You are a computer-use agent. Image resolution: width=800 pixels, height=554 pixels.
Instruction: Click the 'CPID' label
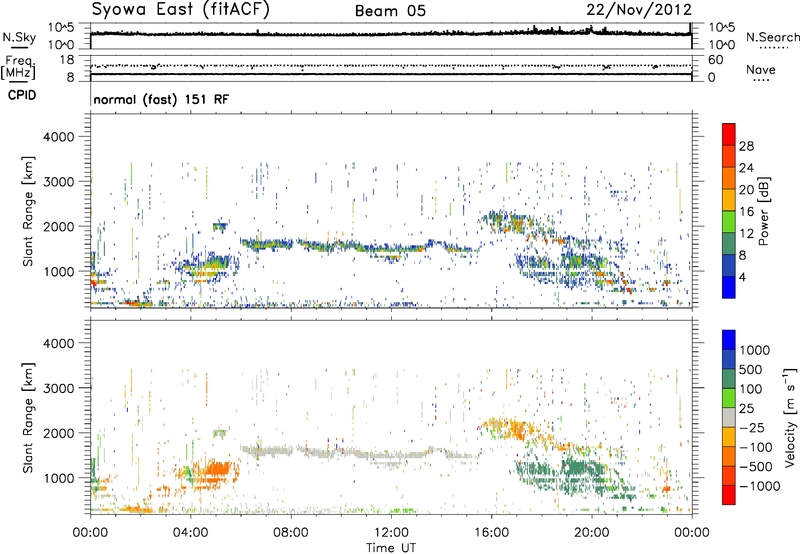(x=22, y=95)
